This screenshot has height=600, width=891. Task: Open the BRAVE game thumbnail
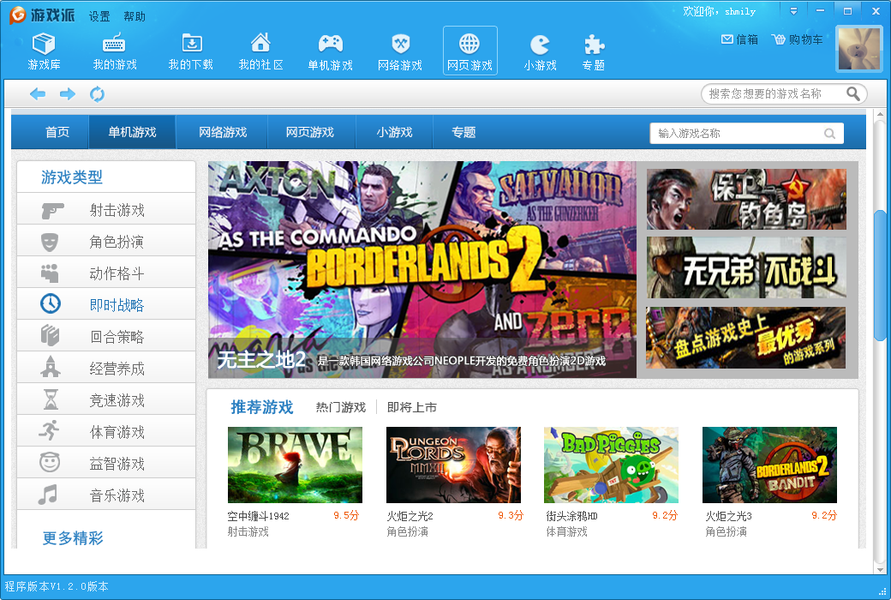295,465
